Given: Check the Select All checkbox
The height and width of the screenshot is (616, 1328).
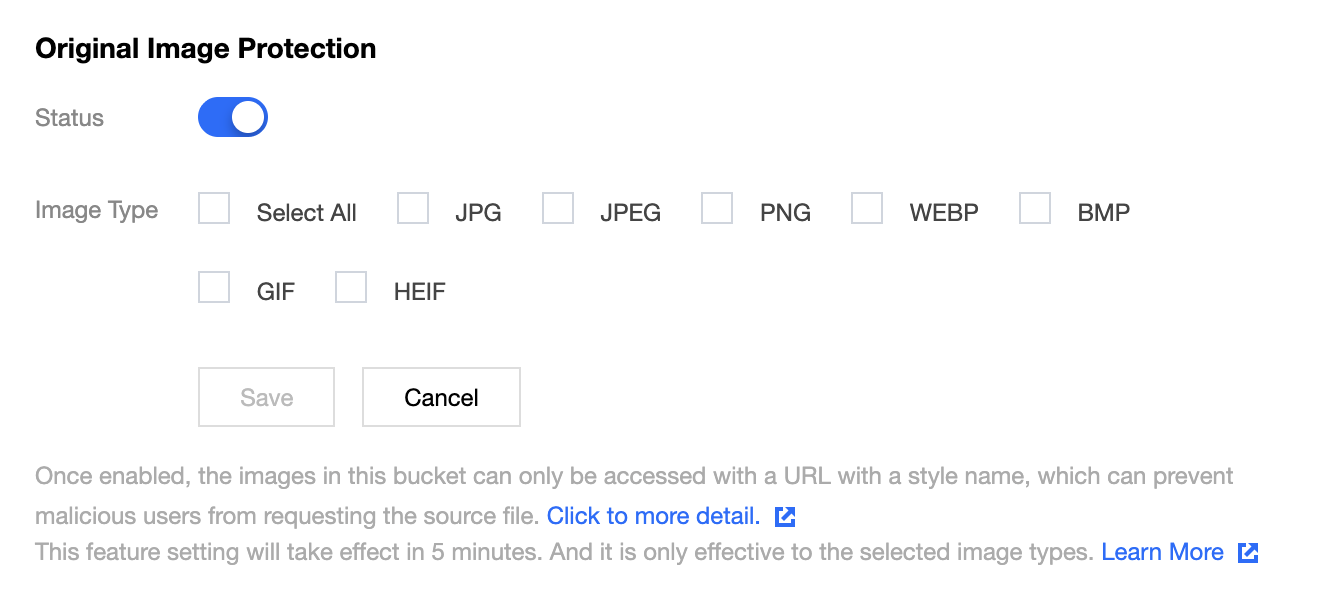Looking at the screenshot, I should point(214,209).
